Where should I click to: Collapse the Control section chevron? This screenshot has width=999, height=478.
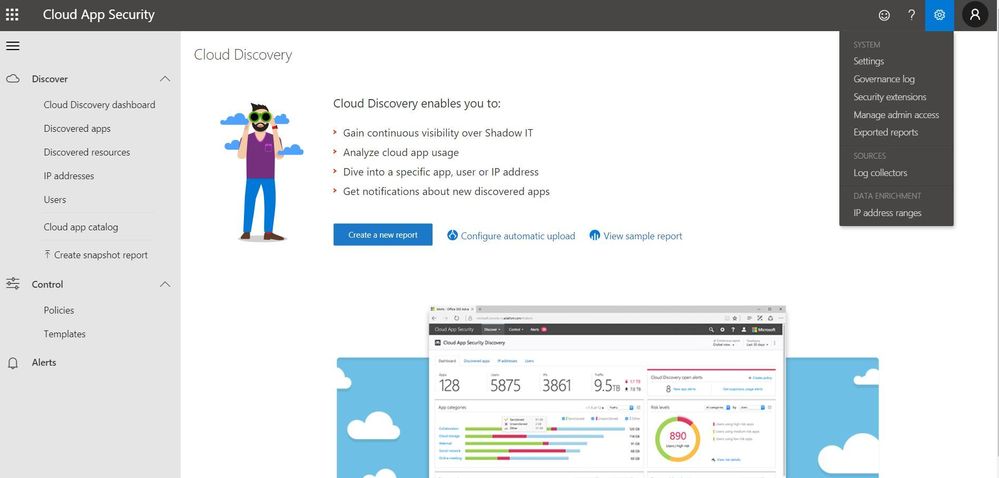pos(165,284)
